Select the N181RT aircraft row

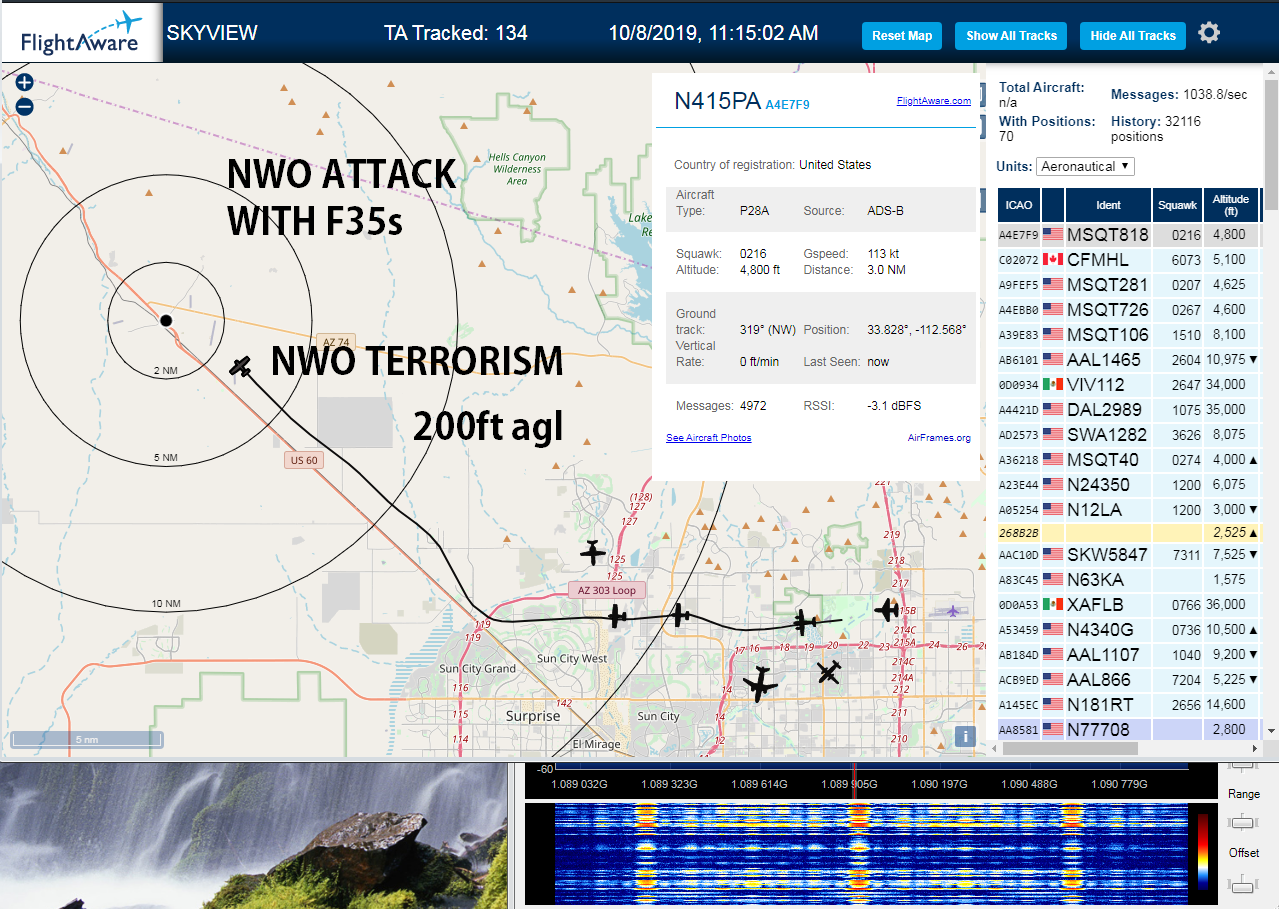[1129, 704]
